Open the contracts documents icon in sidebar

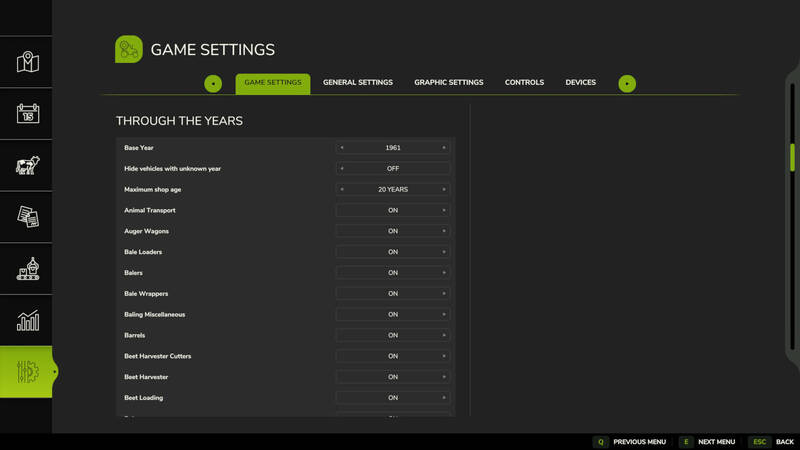[28, 217]
